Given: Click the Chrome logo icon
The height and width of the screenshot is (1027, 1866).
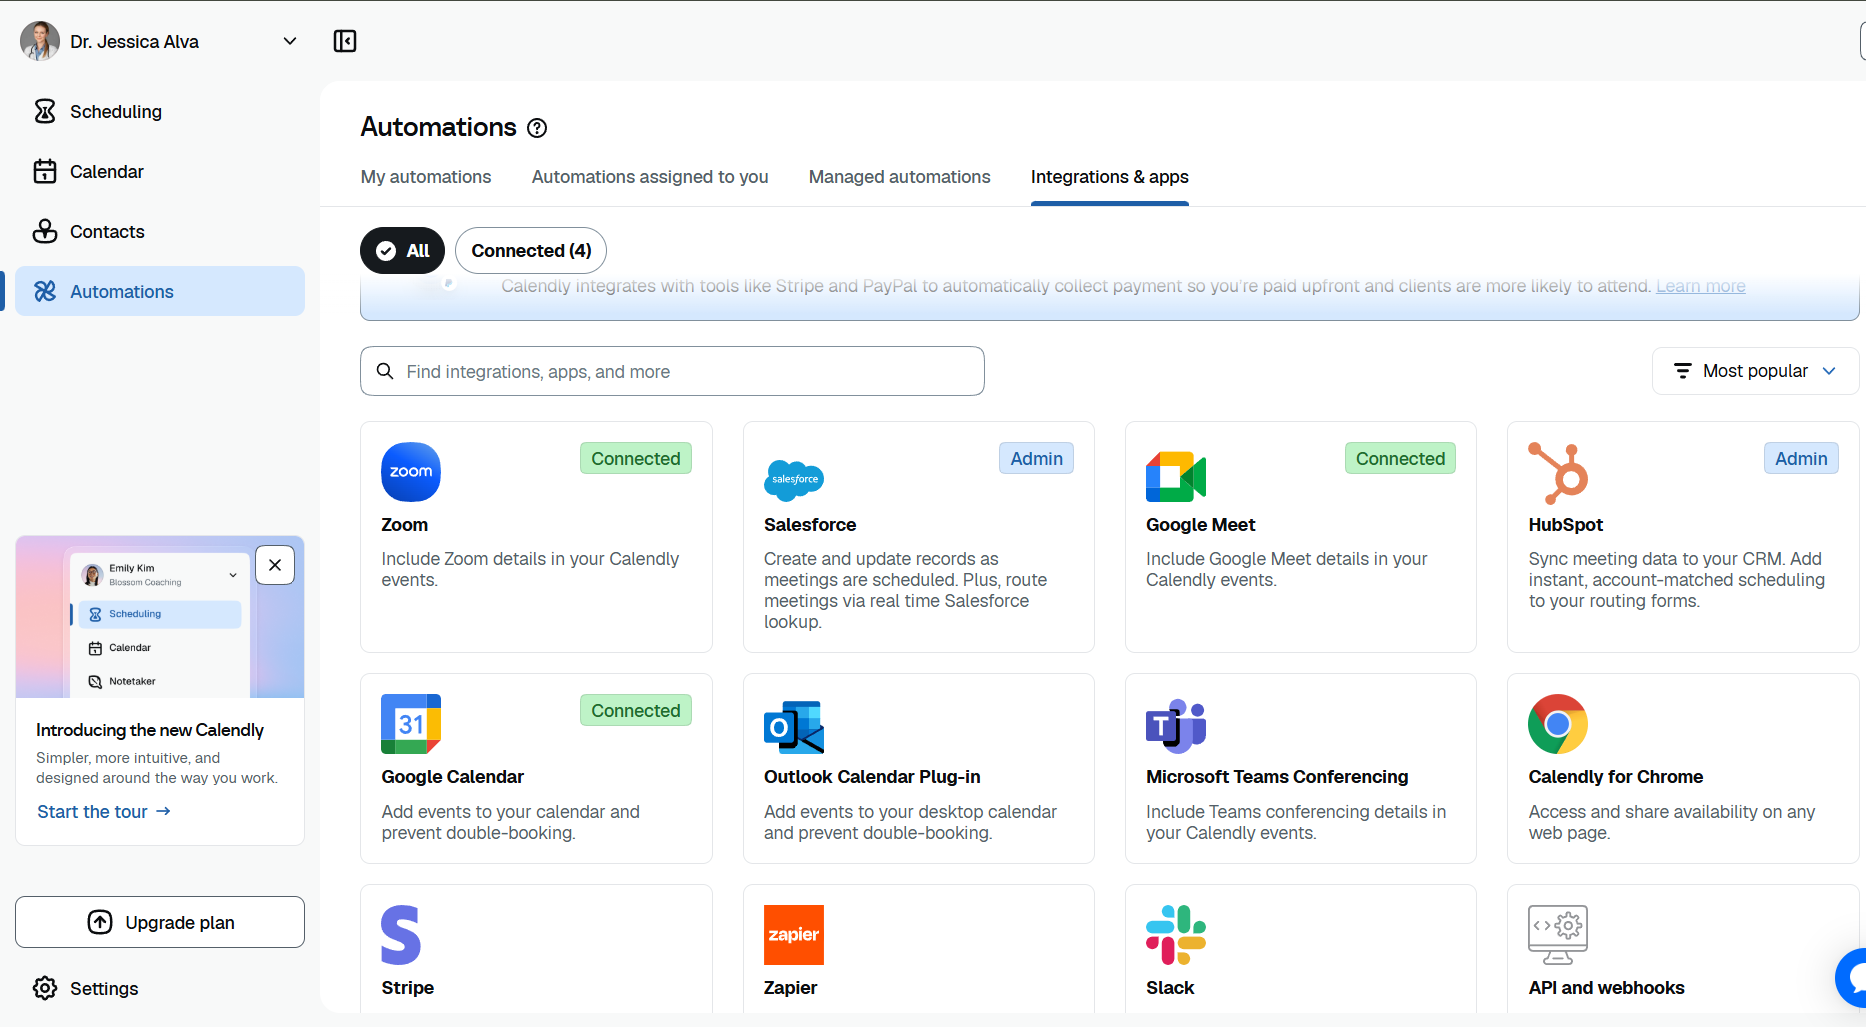Looking at the screenshot, I should [1558, 724].
